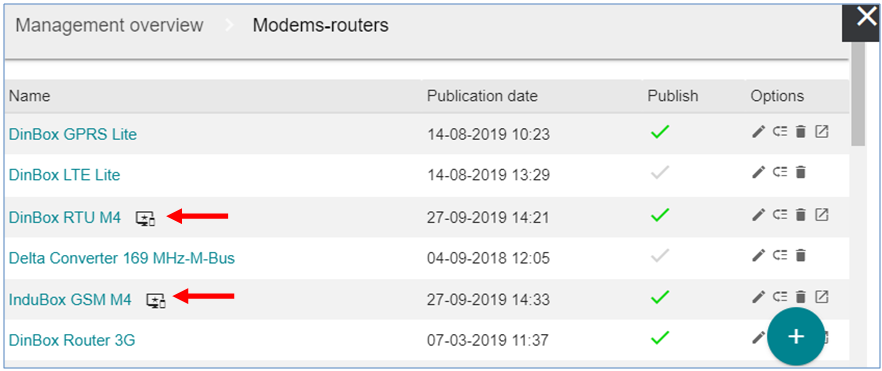Open DinBox RTU M4 in new window
The height and width of the screenshot is (371, 882).
822,214
